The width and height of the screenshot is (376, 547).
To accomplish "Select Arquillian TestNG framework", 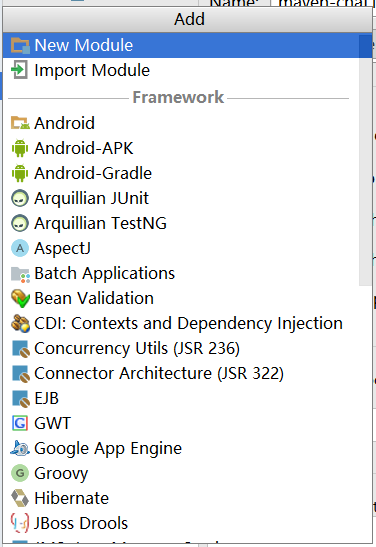I will 181,223.
